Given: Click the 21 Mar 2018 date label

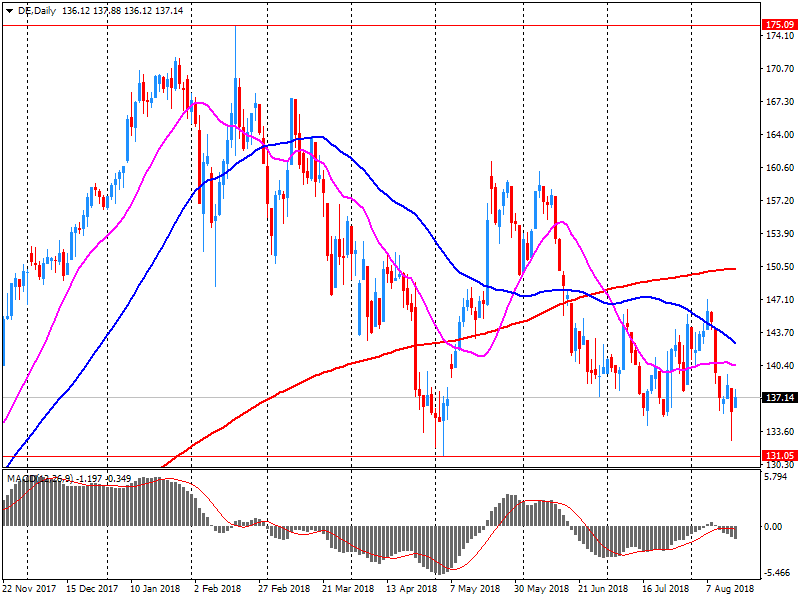Looking at the screenshot, I should pos(348,589).
